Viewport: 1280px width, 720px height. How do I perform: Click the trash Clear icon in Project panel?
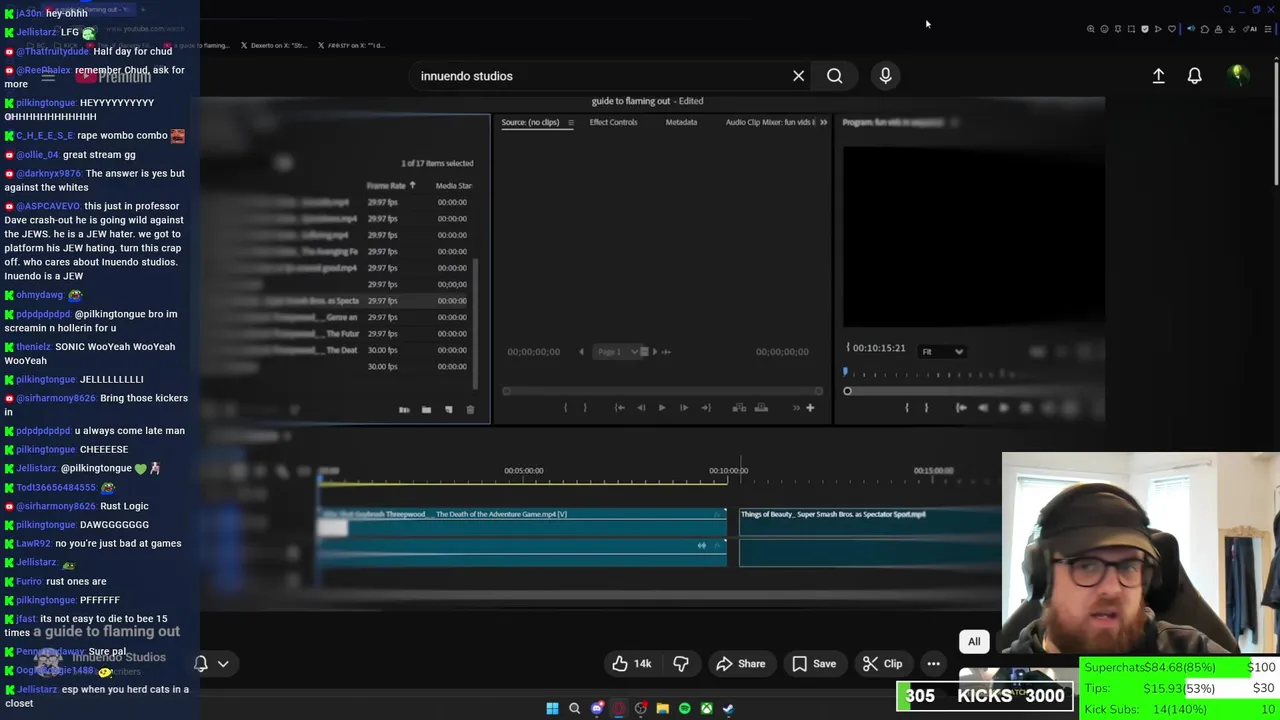point(470,409)
